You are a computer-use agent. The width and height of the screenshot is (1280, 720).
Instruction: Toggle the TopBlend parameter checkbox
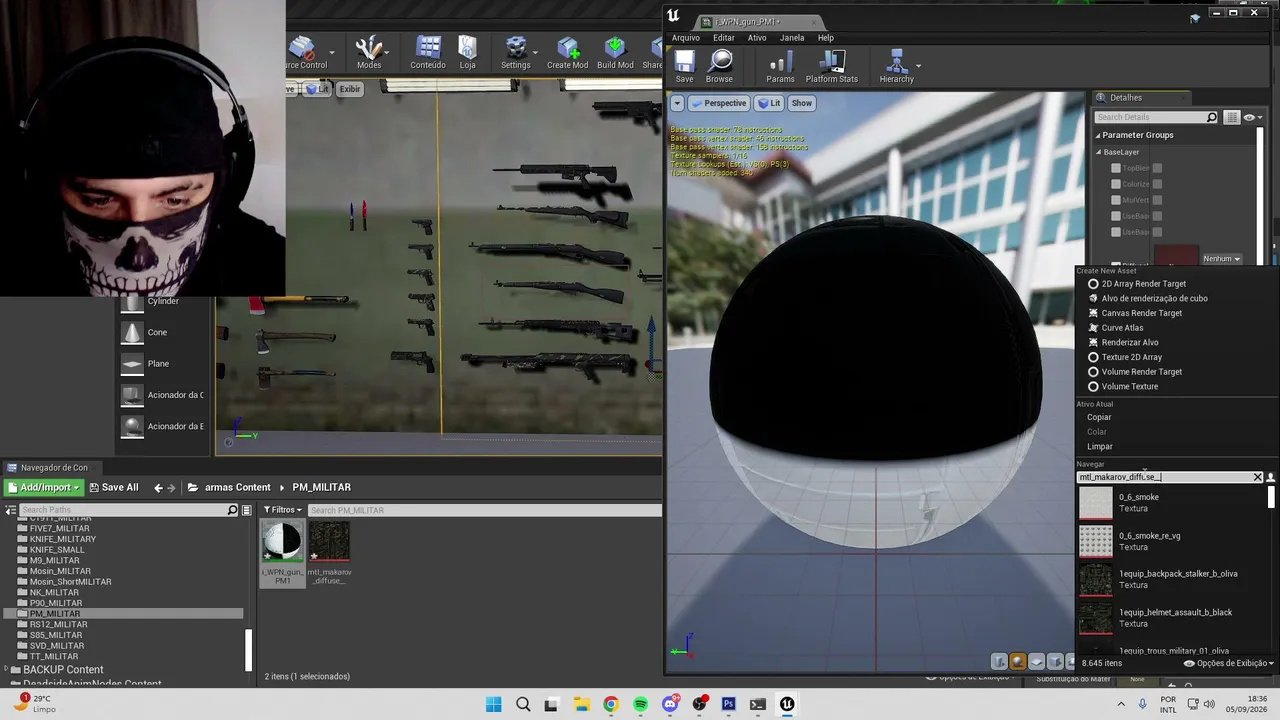(1116, 168)
